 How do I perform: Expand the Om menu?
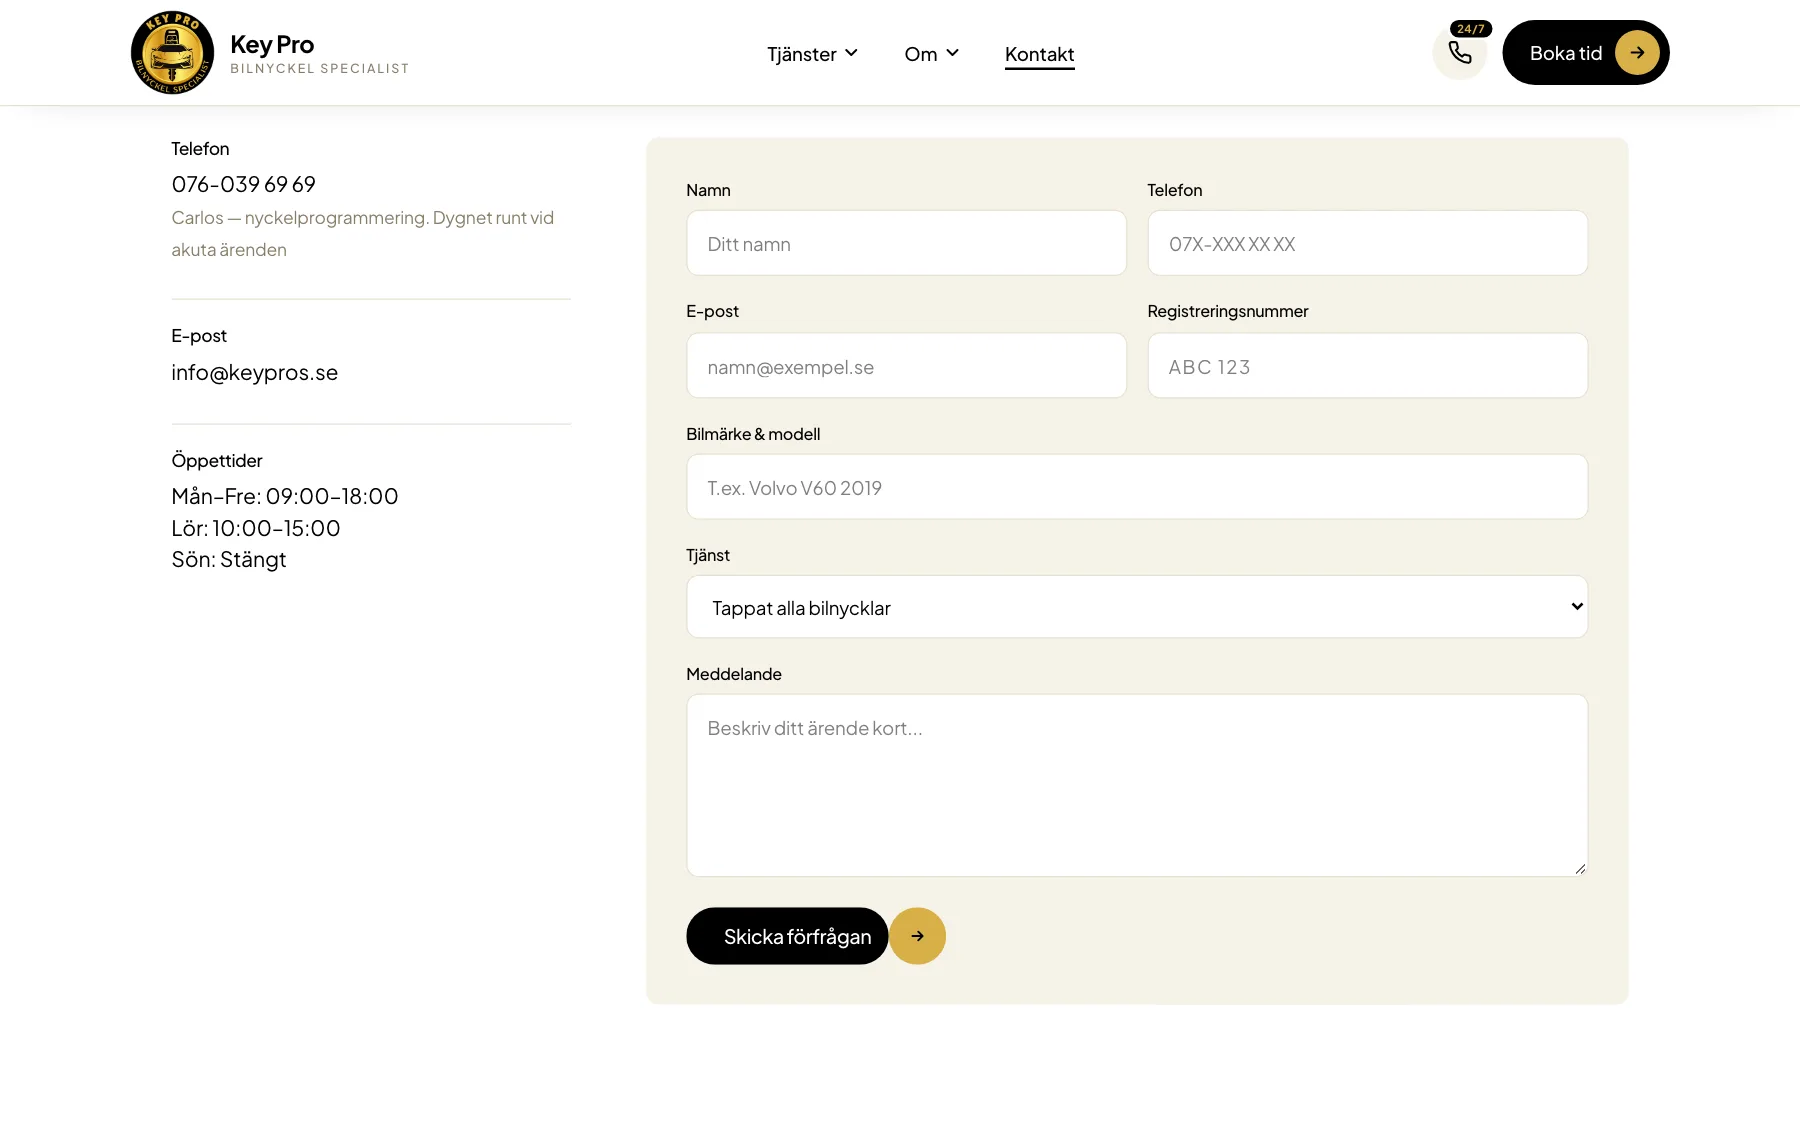(932, 54)
